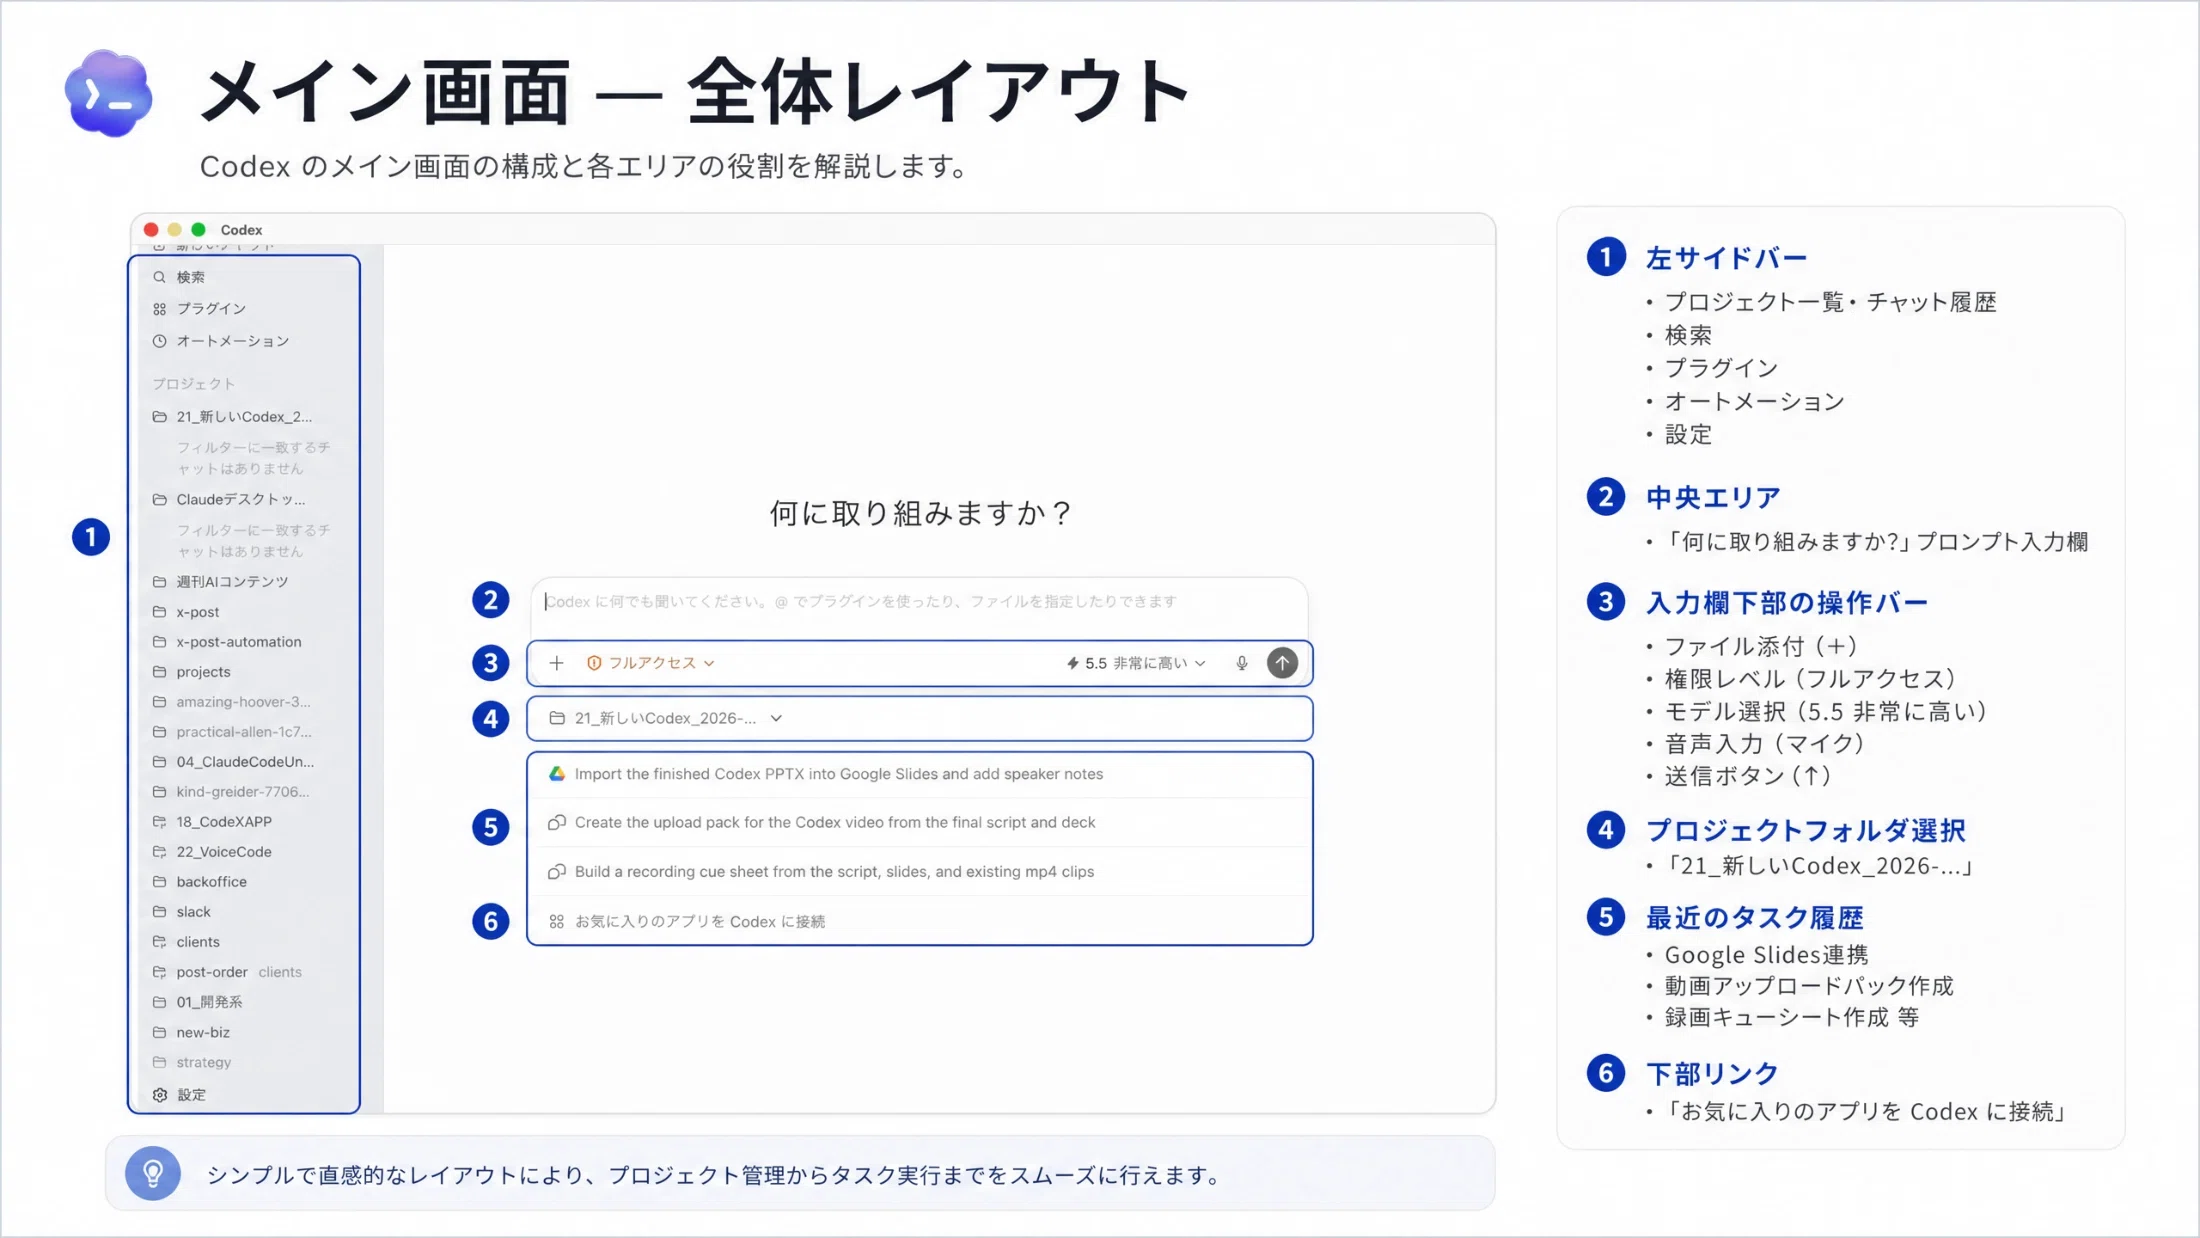Click the microphone voice input icon
The height and width of the screenshot is (1238, 2200).
pyautogui.click(x=1241, y=663)
